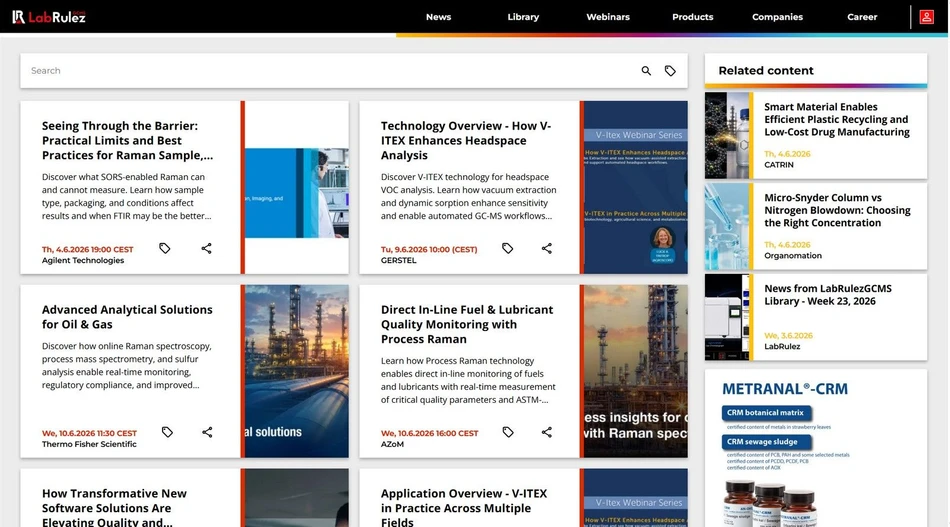Click the date Th, 4.6.2026 19:00 CEST
The width and height of the screenshot is (950, 527).
tap(87, 250)
